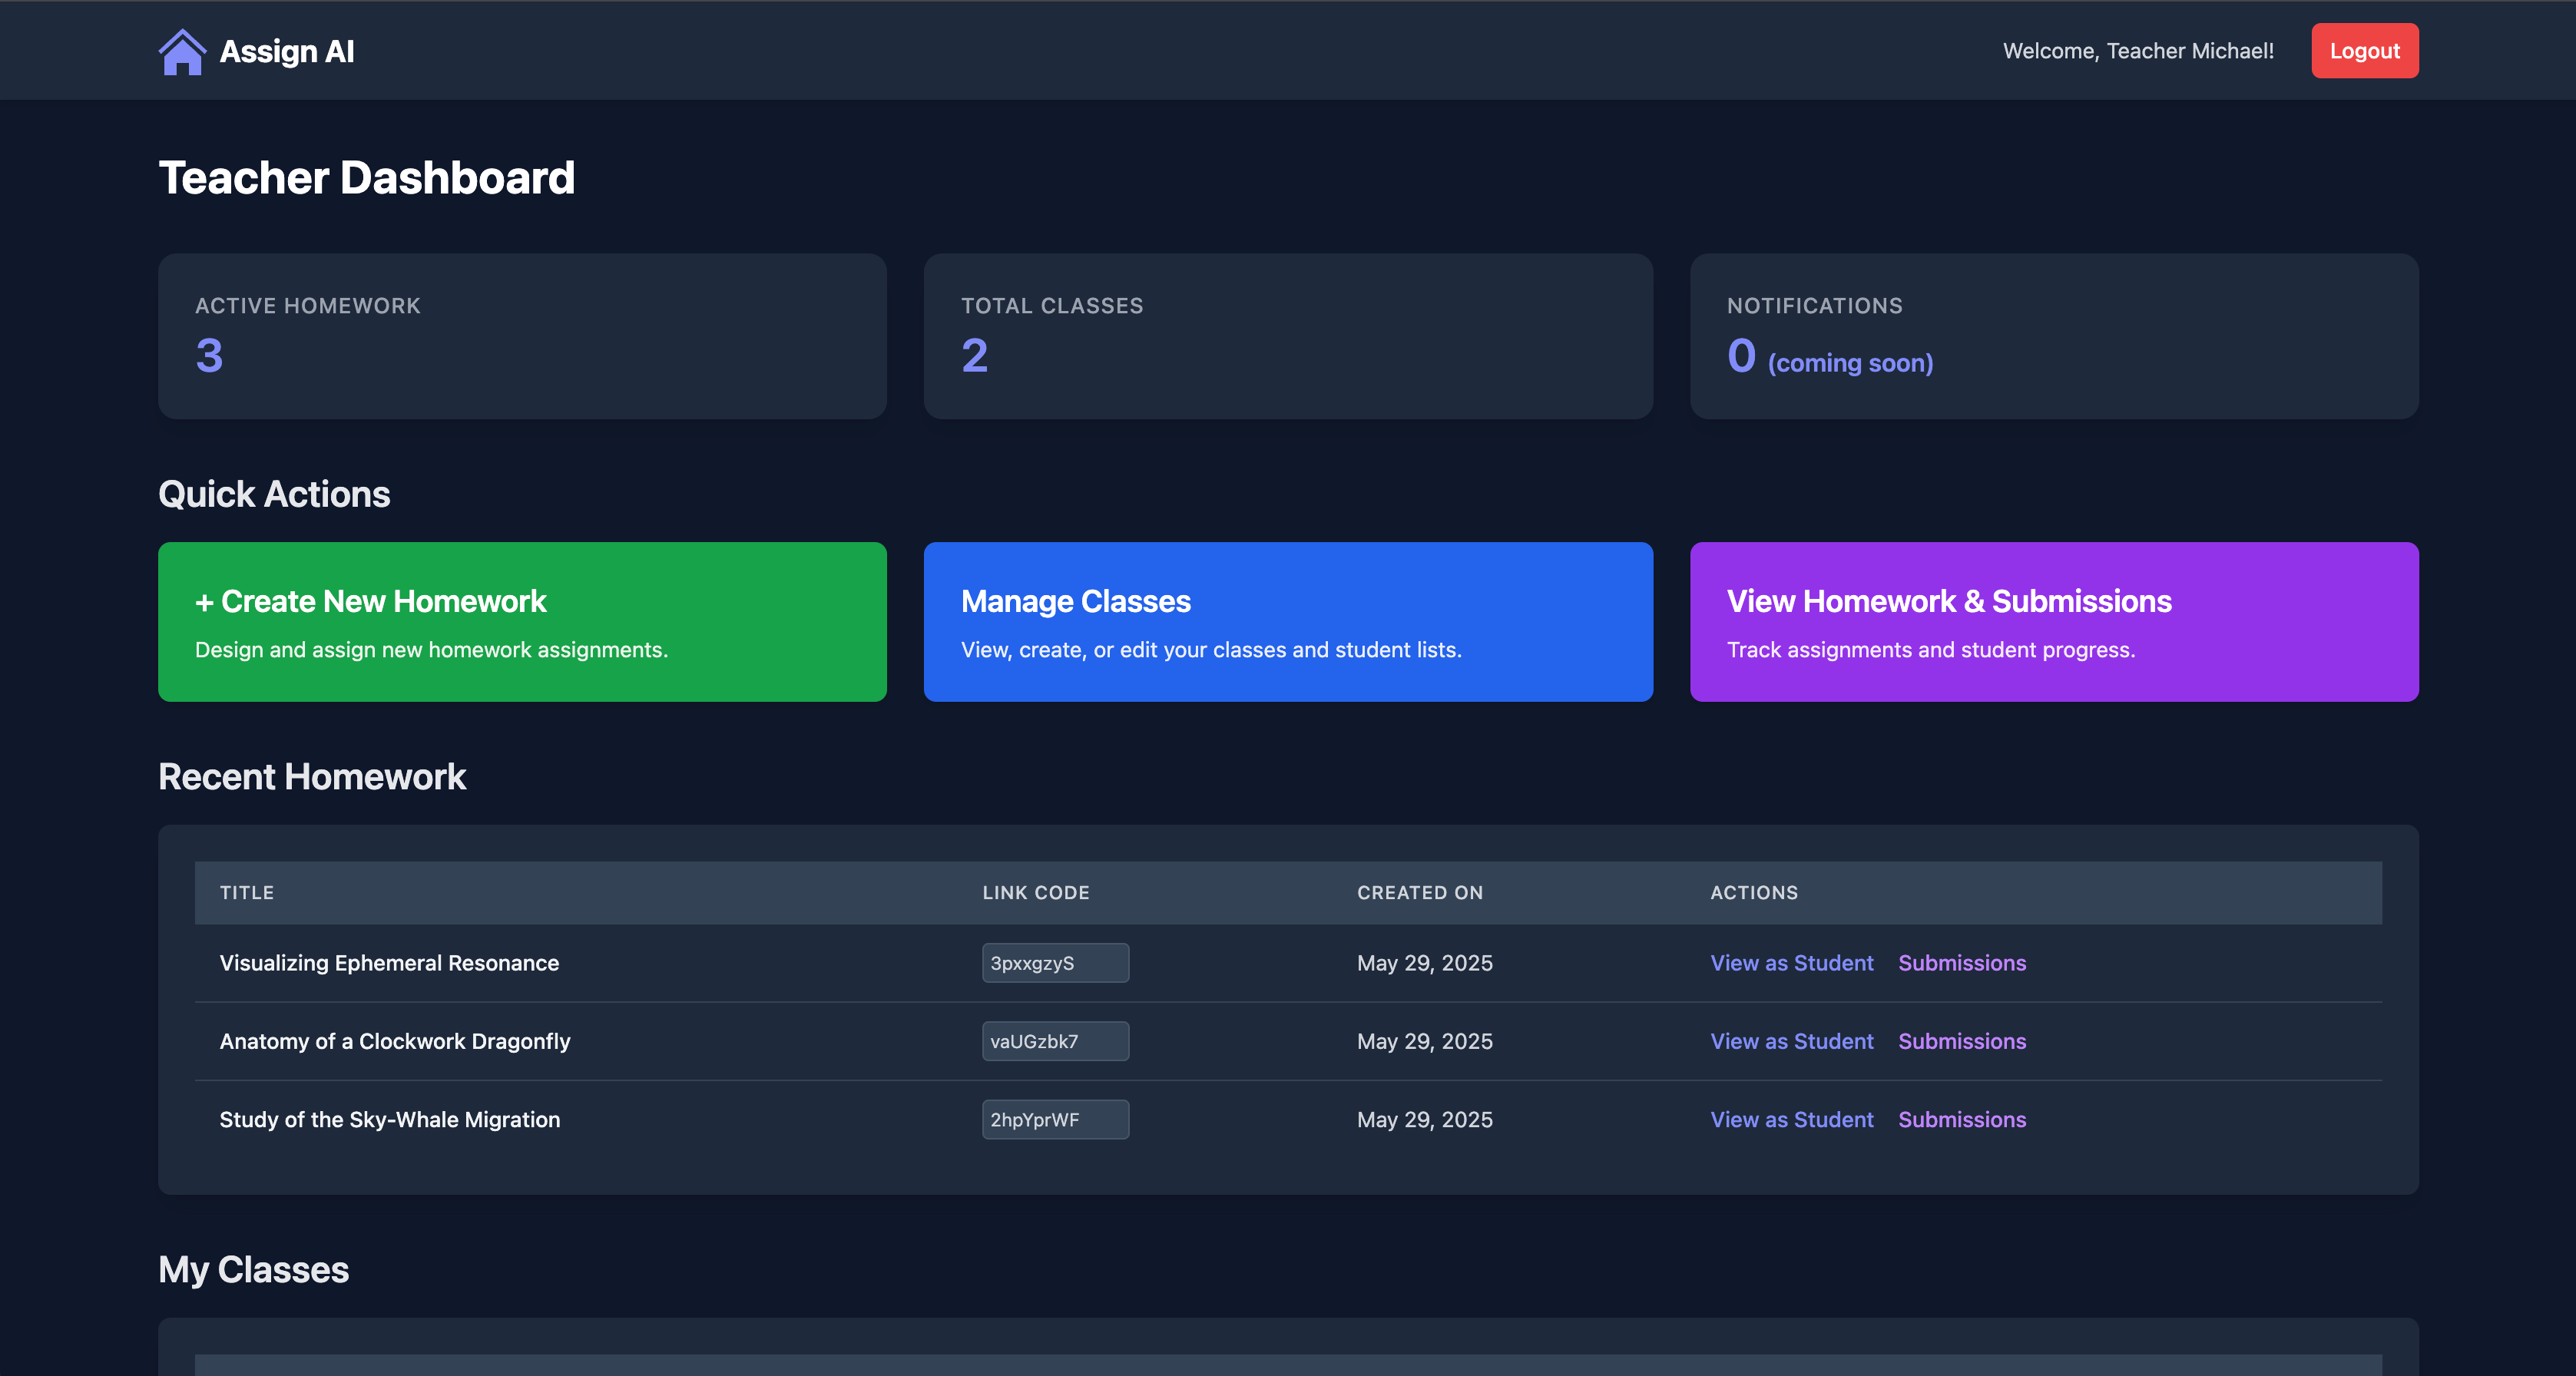The height and width of the screenshot is (1376, 2576).
Task: Click the Active Homework stat card
Action: point(522,336)
